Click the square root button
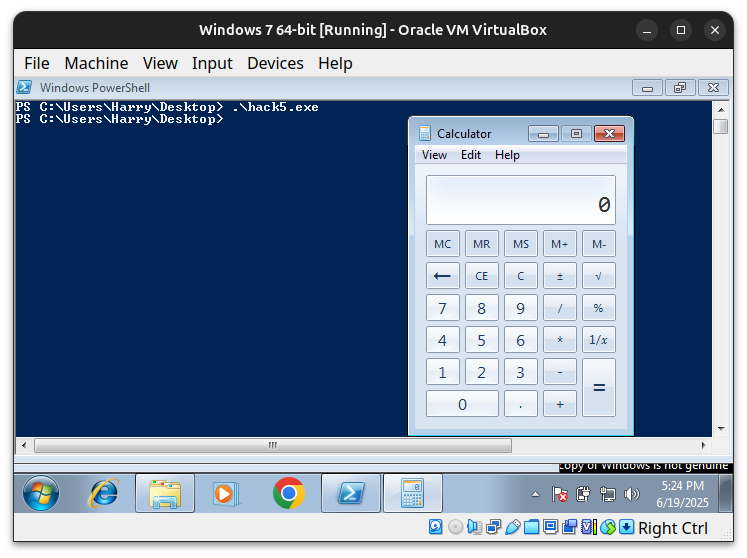The width and height of the screenshot is (747, 558). tap(599, 276)
